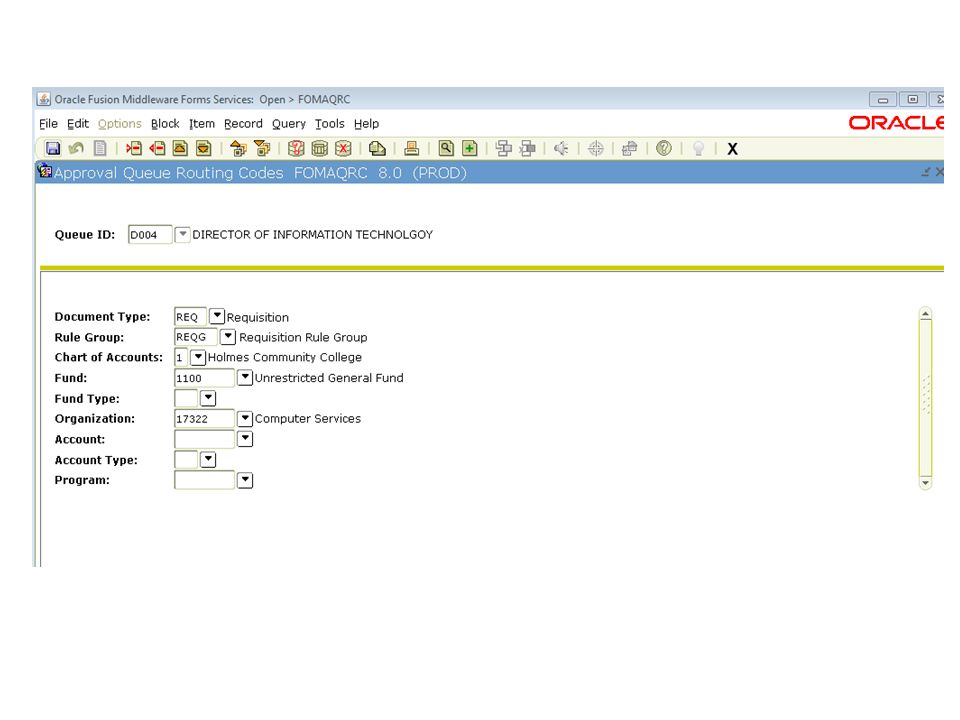Image resolution: width=960 pixels, height=720 pixels.
Task: Open the Tools menu
Action: pyautogui.click(x=330, y=124)
